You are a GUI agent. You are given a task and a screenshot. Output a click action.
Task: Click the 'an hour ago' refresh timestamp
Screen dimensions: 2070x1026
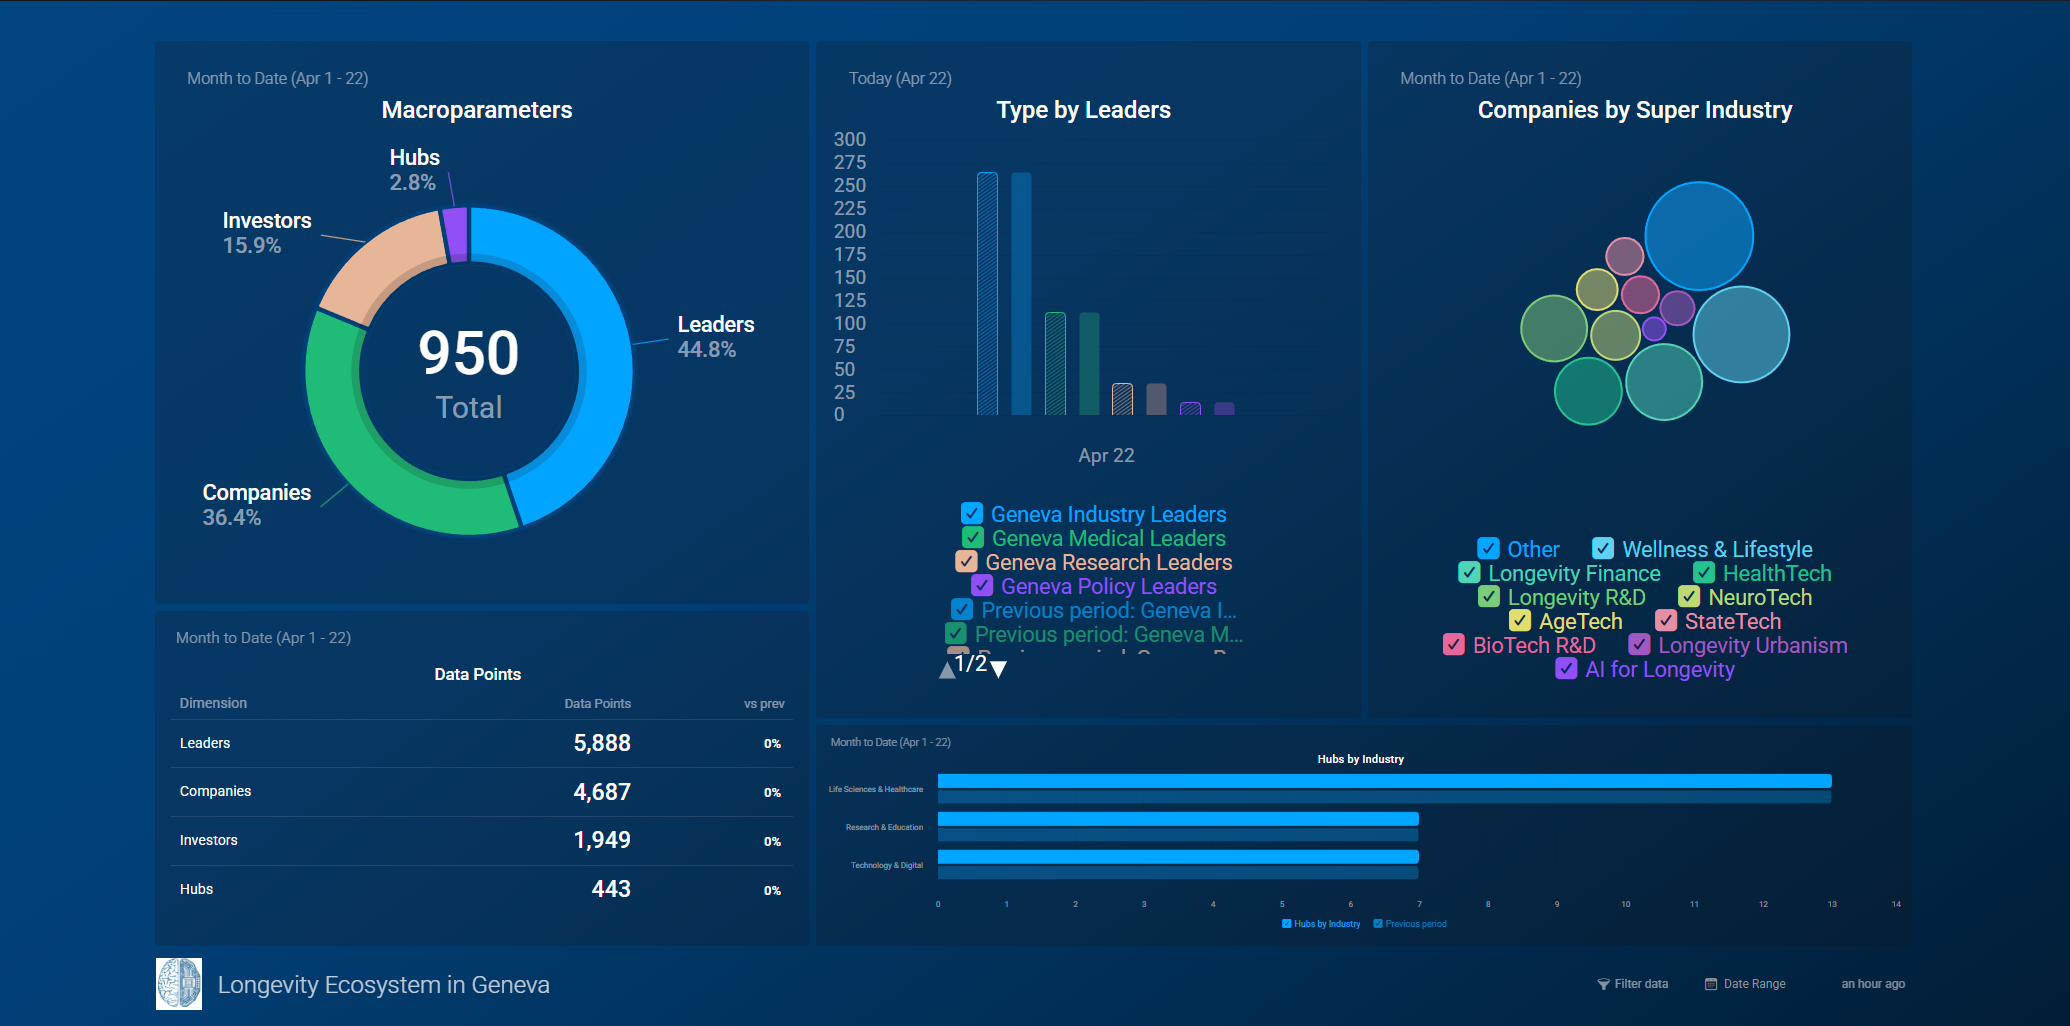tap(1873, 984)
